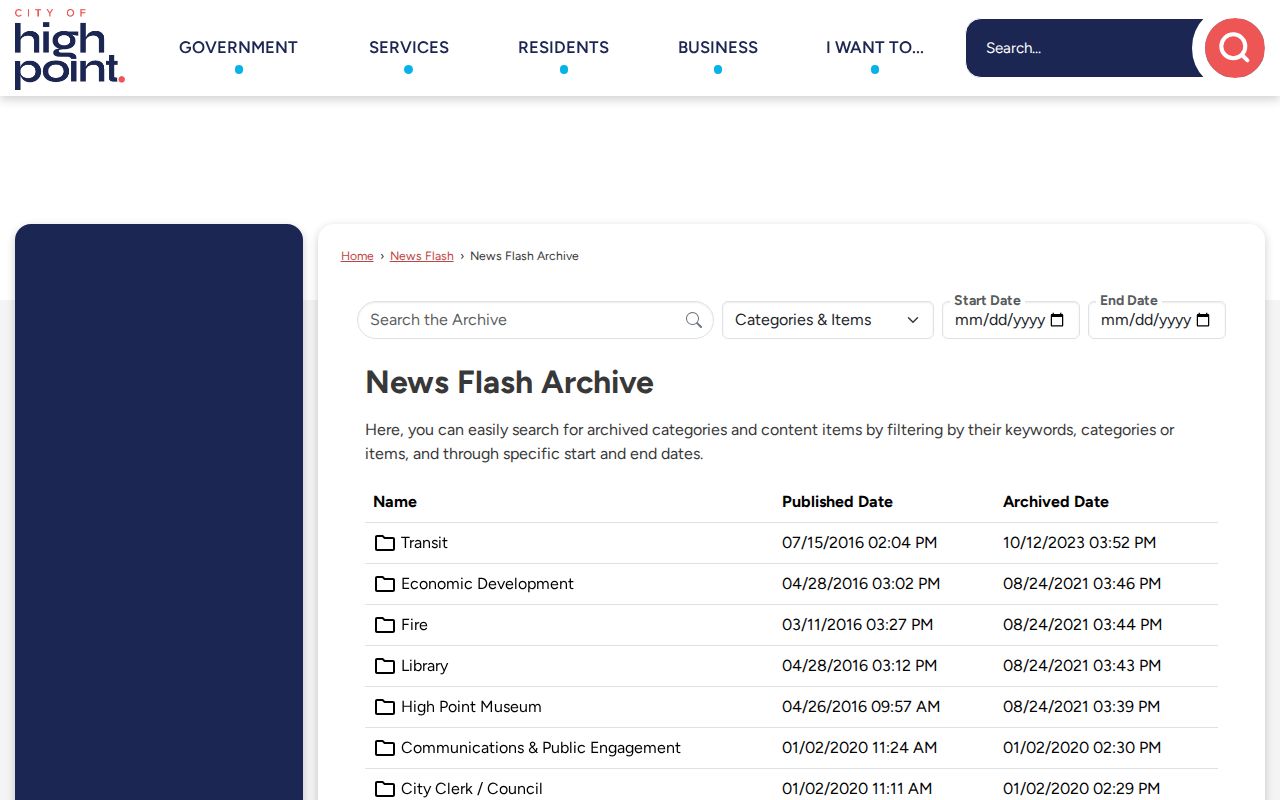Click the Archived Date column header
The width and height of the screenshot is (1280, 800).
coord(1056,502)
